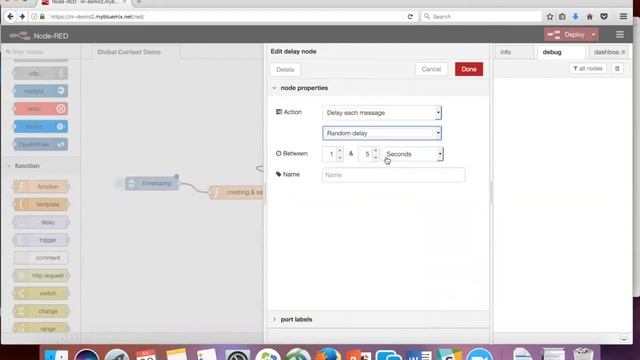Select the template node in palette

tap(41, 204)
